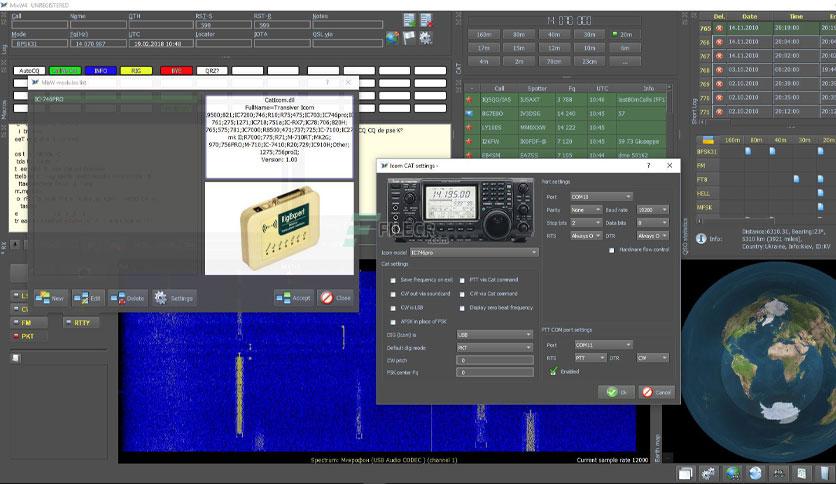Open the Parity dropdown

pyautogui.click(x=586, y=210)
